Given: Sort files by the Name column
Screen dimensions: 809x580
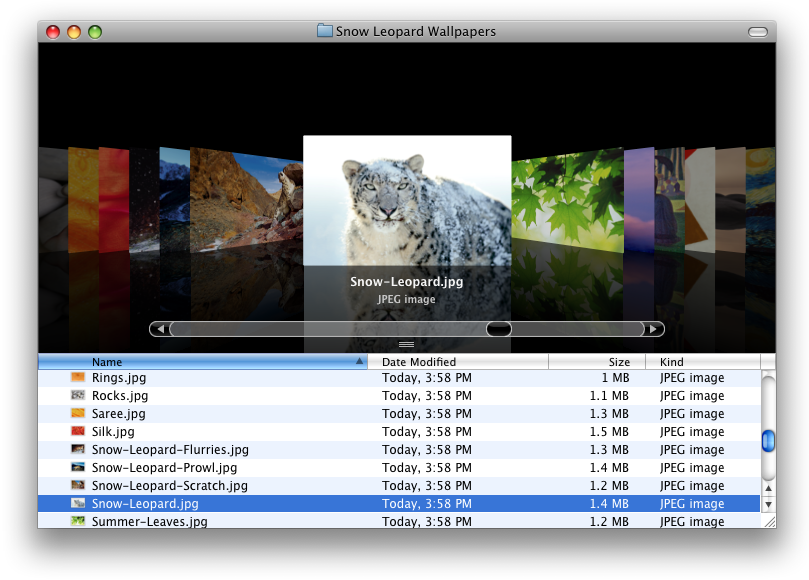Looking at the screenshot, I should [x=200, y=362].
